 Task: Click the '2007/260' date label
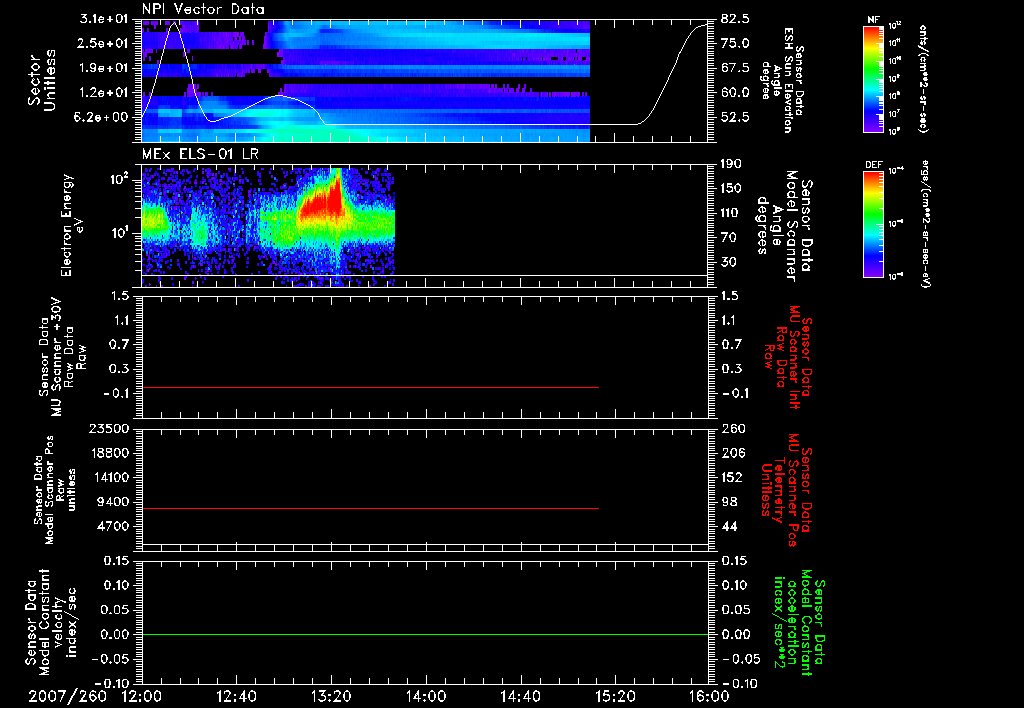[x=67, y=696]
